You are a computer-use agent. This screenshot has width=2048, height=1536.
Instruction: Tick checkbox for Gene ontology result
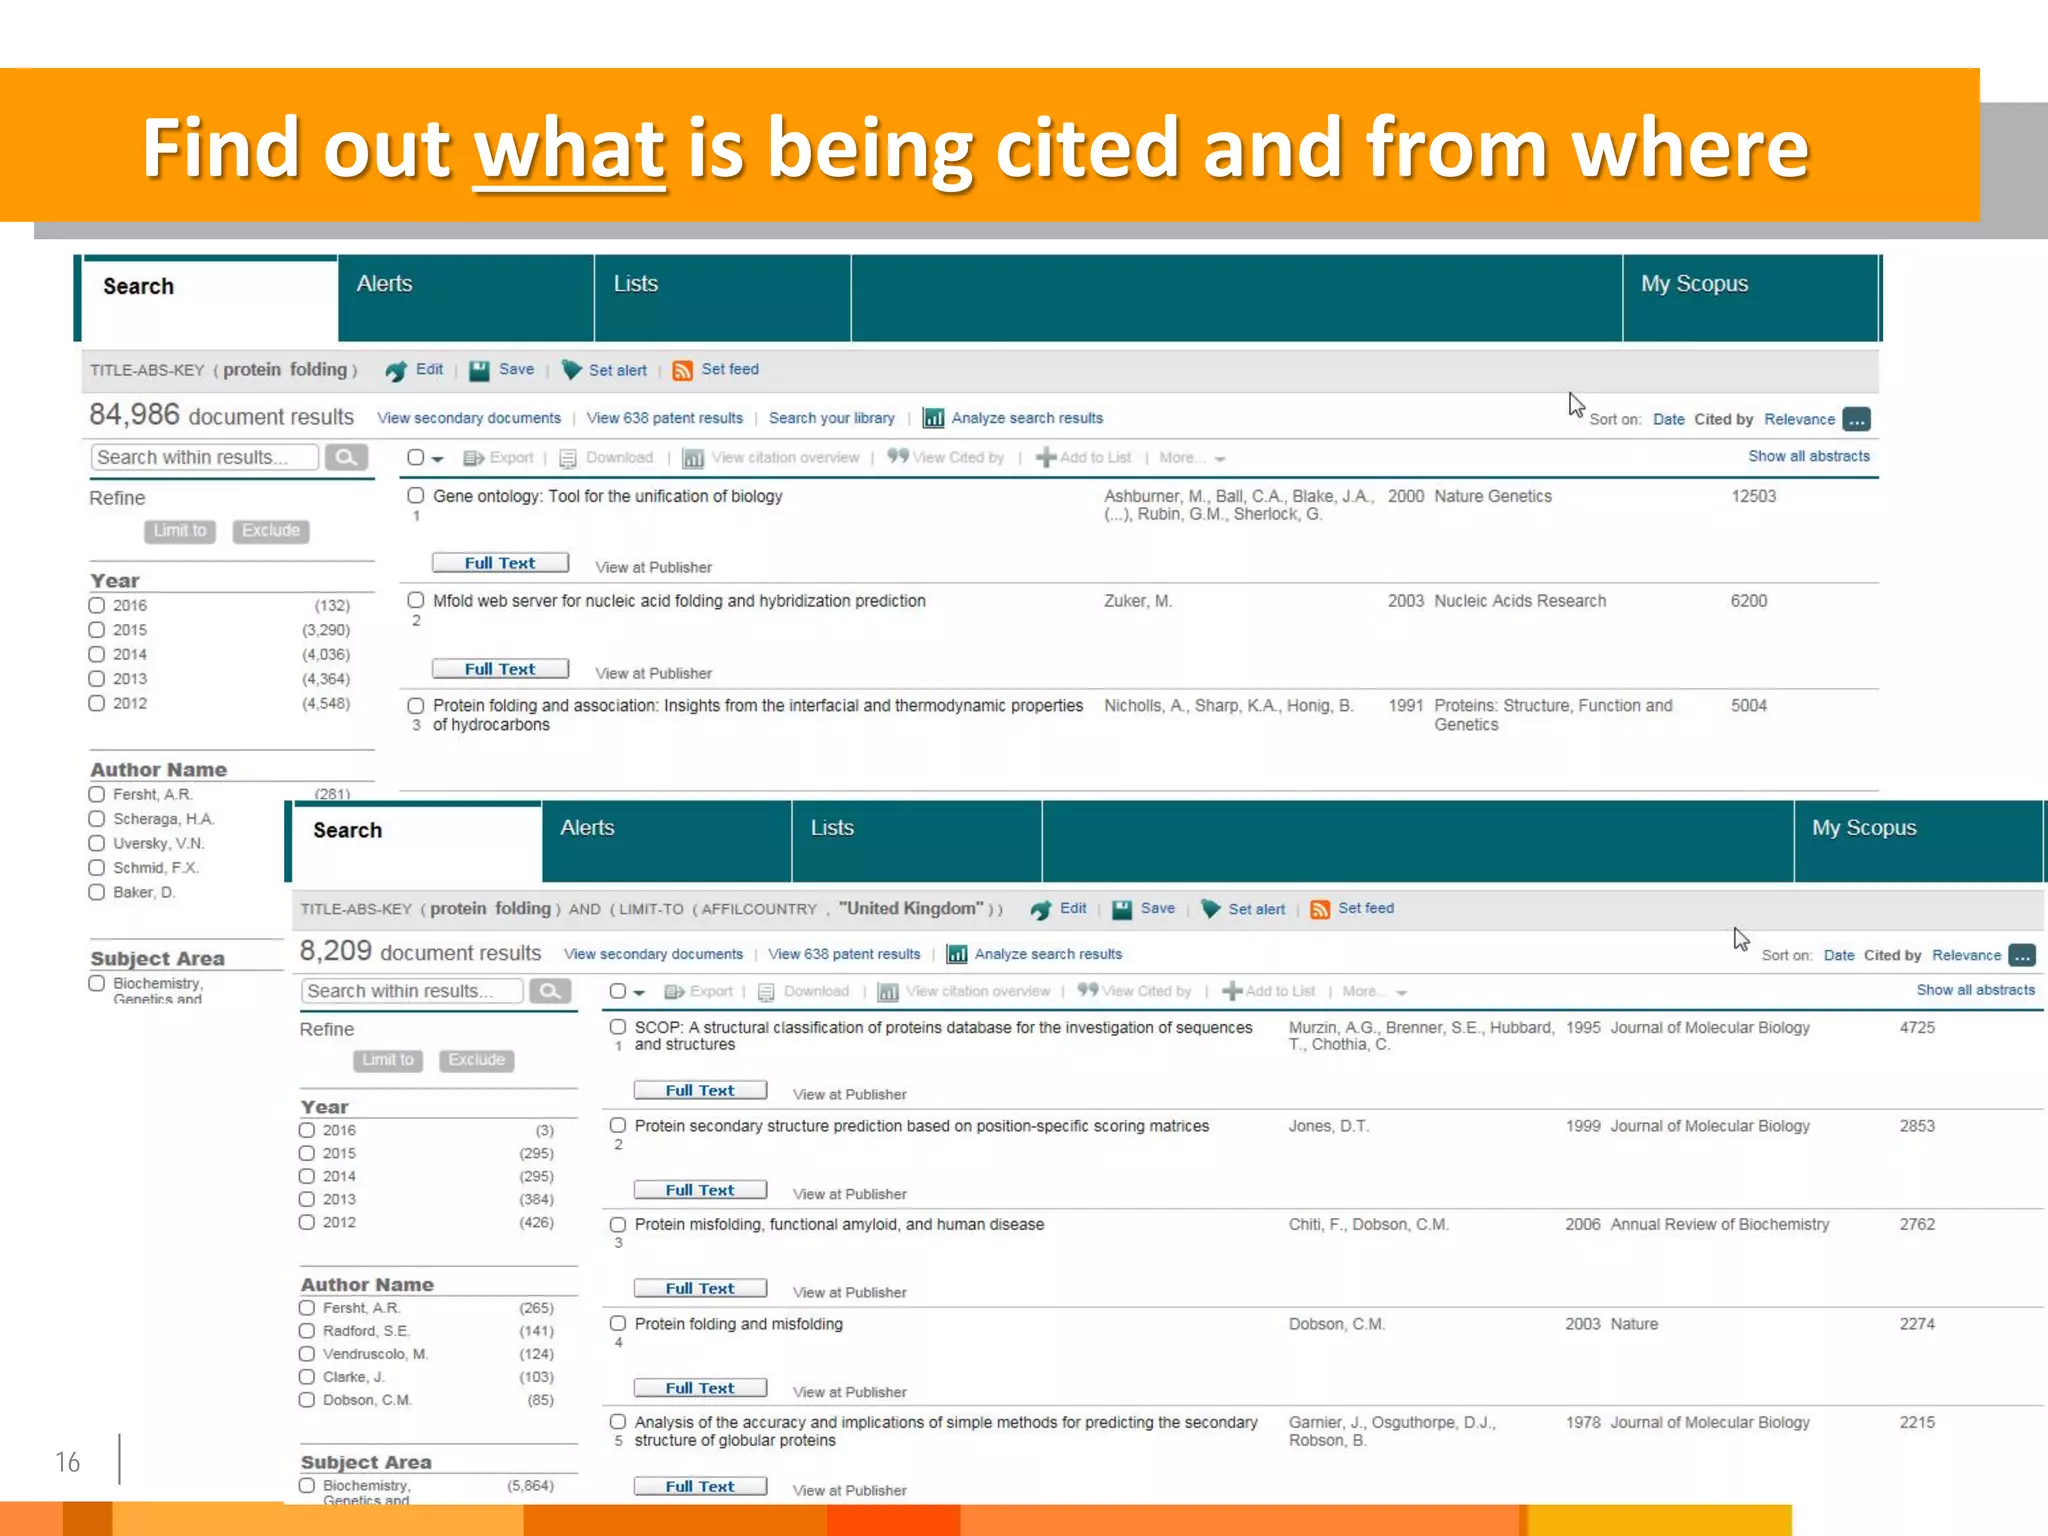click(x=416, y=495)
